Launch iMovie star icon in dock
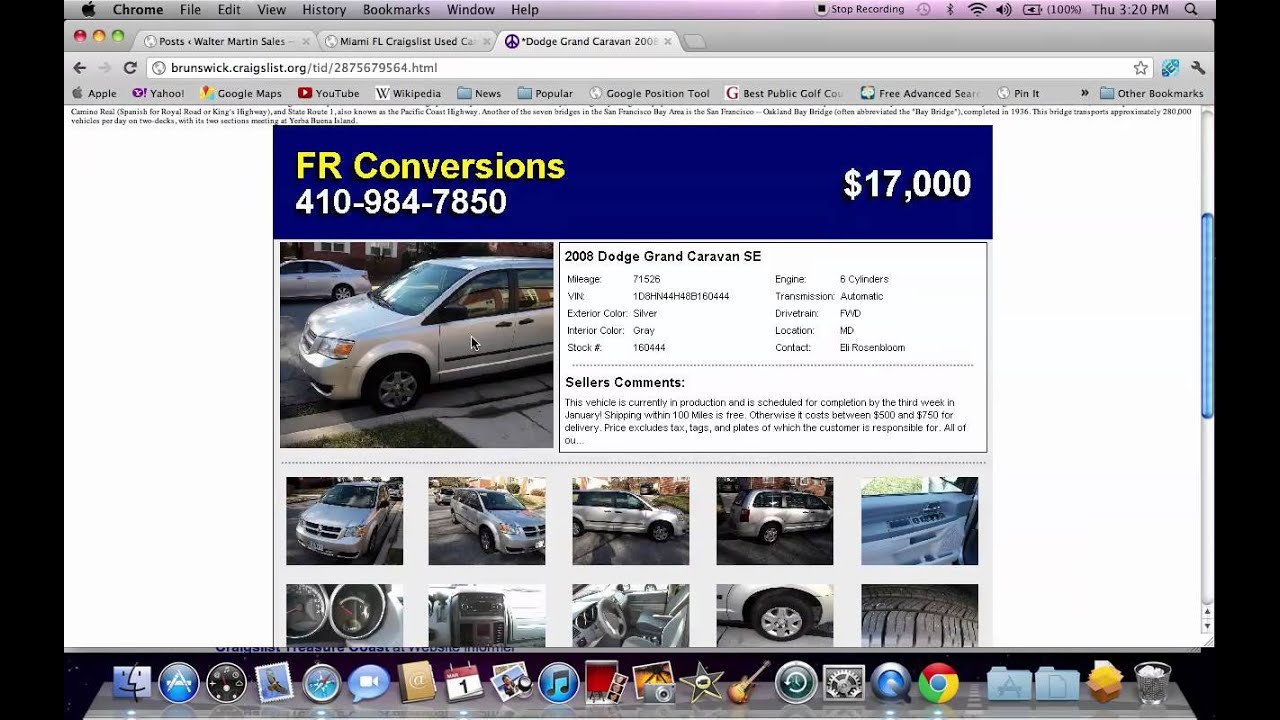The height and width of the screenshot is (720, 1280). (701, 684)
